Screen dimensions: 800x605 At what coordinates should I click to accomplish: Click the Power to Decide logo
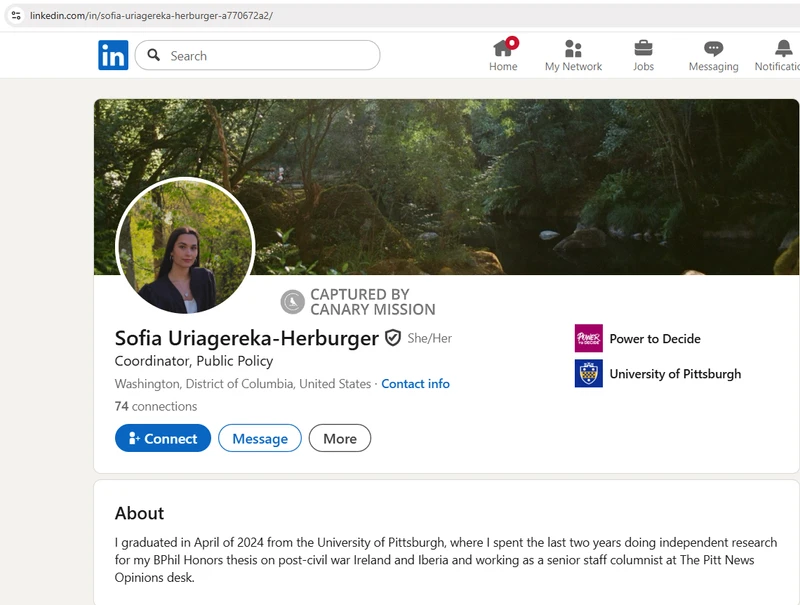click(588, 338)
